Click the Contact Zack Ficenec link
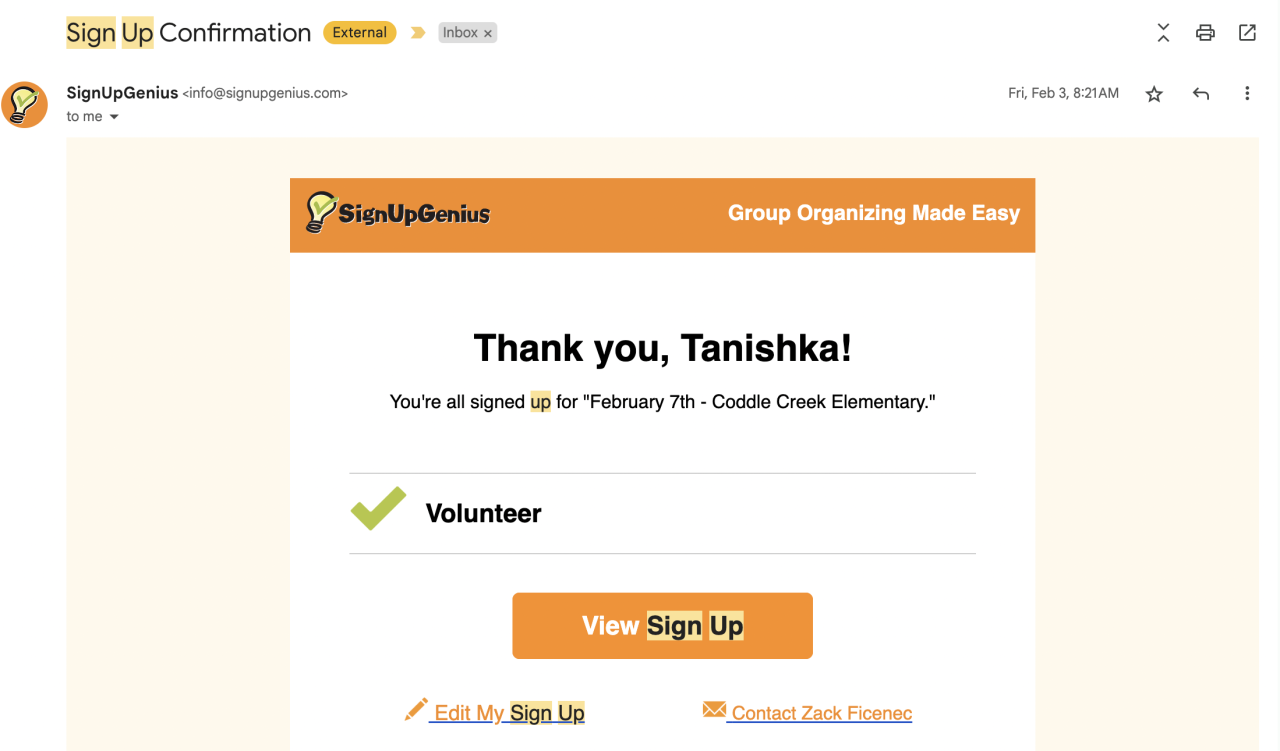This screenshot has height=751, width=1280. tap(821, 713)
